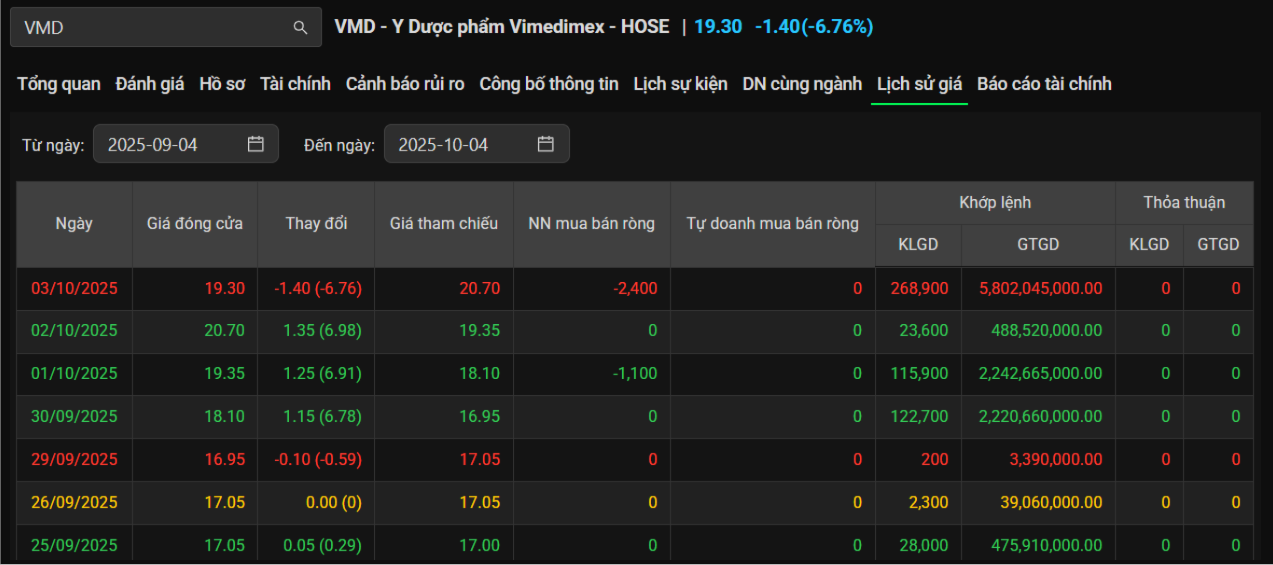The height and width of the screenshot is (565, 1273).
Task: Open the DN cùng ngành tab
Action: (x=802, y=84)
